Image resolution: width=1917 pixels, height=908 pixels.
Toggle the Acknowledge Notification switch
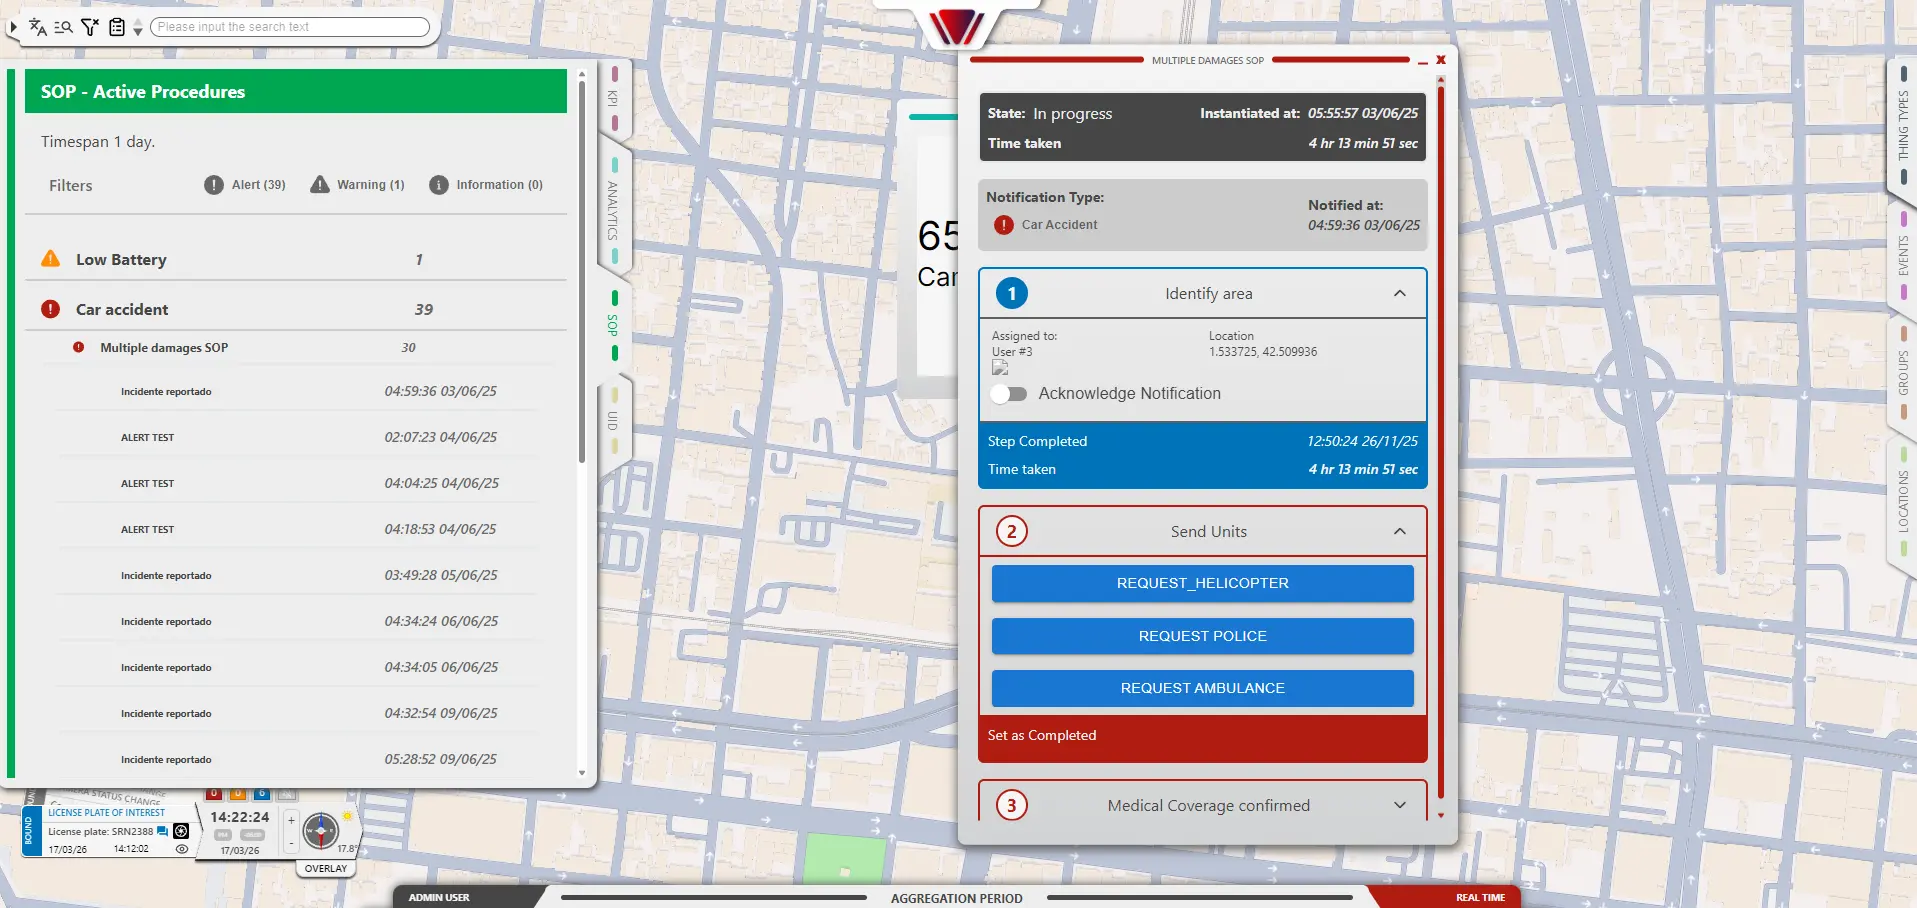(1009, 394)
